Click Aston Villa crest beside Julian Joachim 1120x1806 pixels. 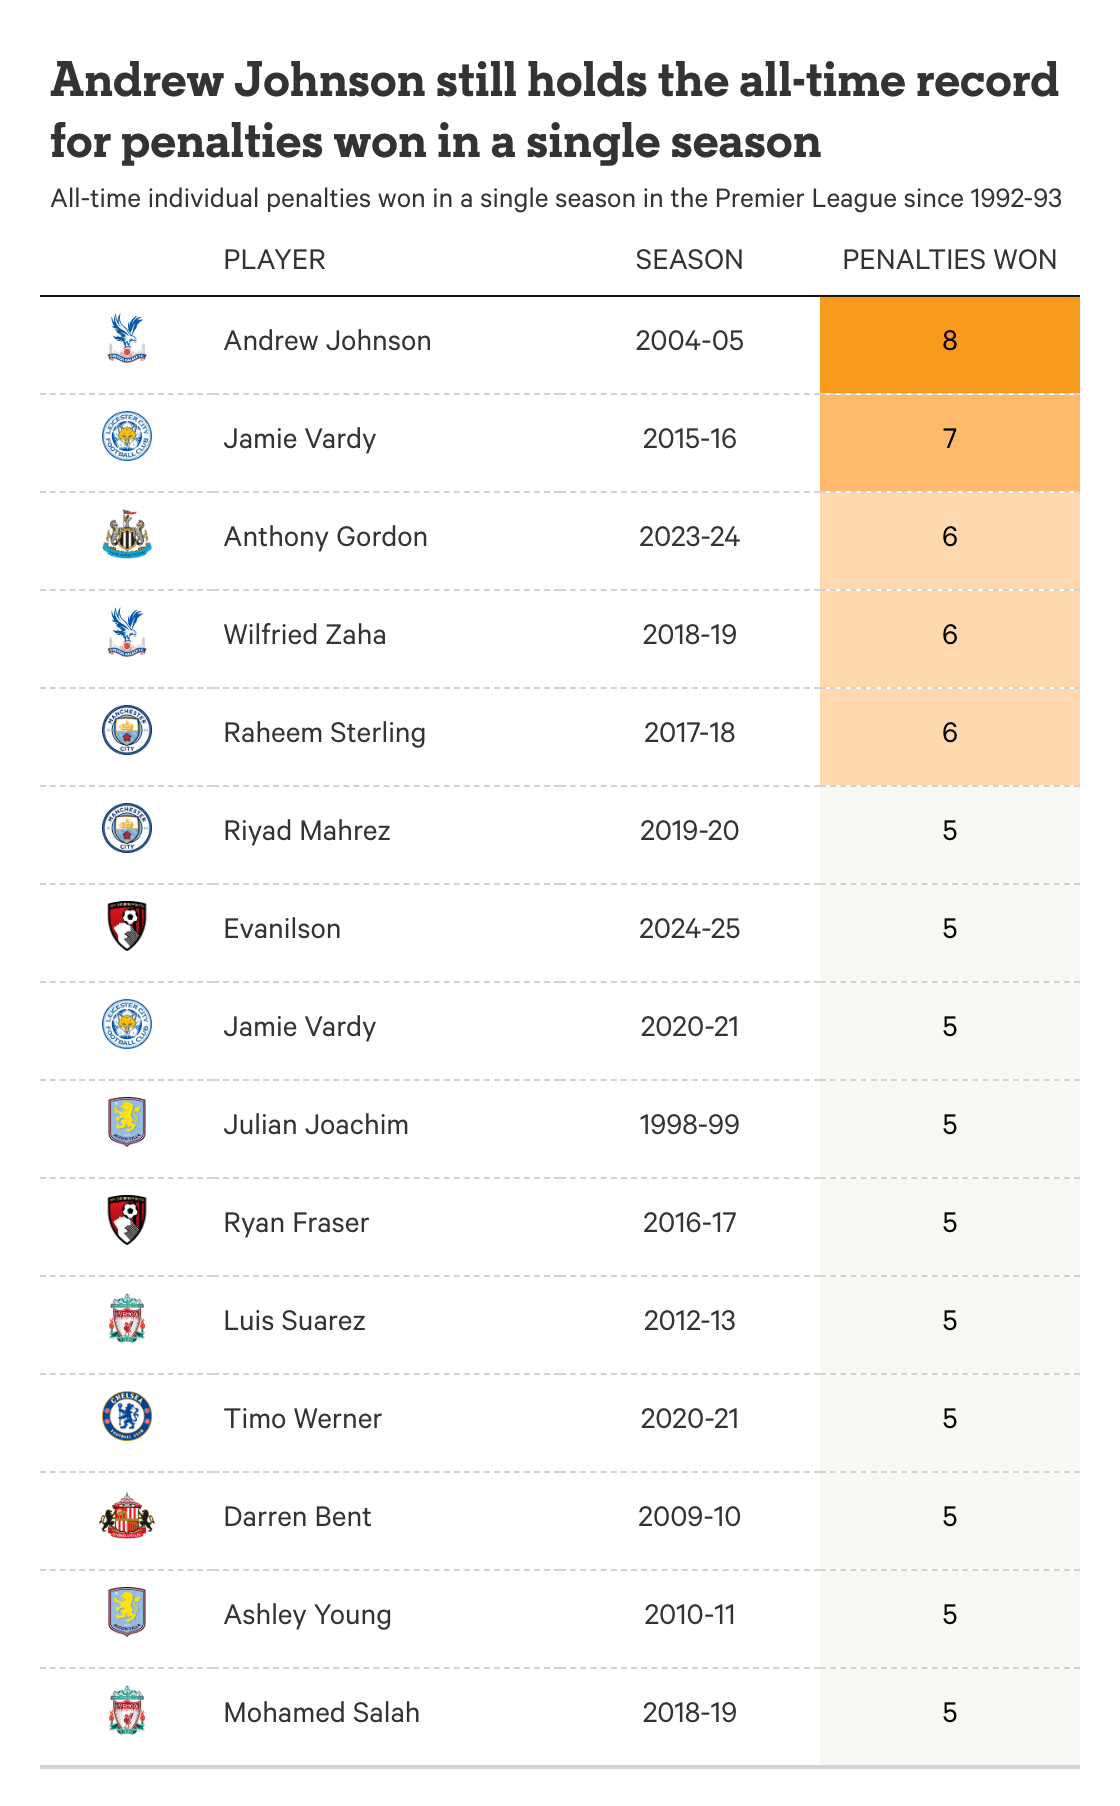[x=127, y=1124]
